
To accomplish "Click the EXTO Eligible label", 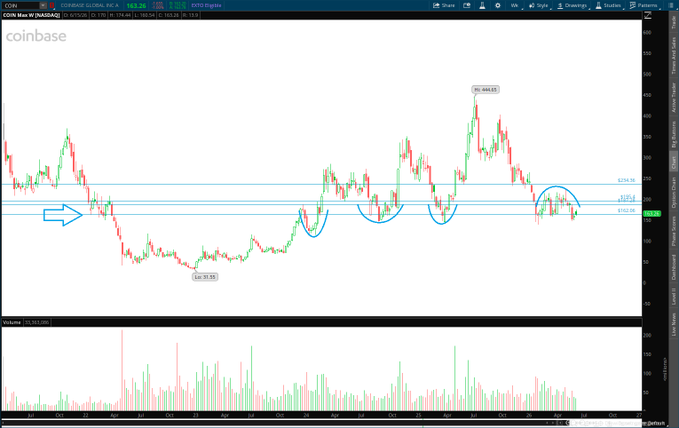I will click(x=206, y=5).
